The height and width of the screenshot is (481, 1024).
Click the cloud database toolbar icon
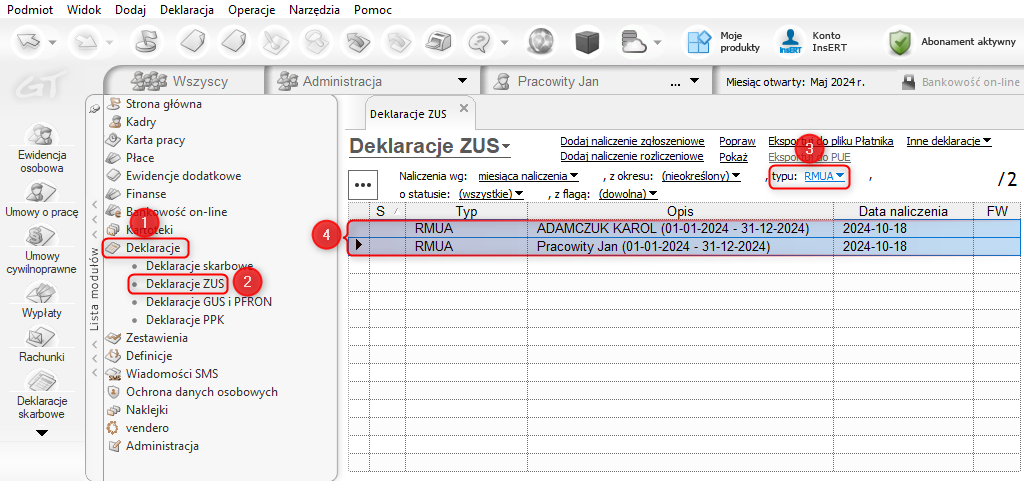(633, 42)
